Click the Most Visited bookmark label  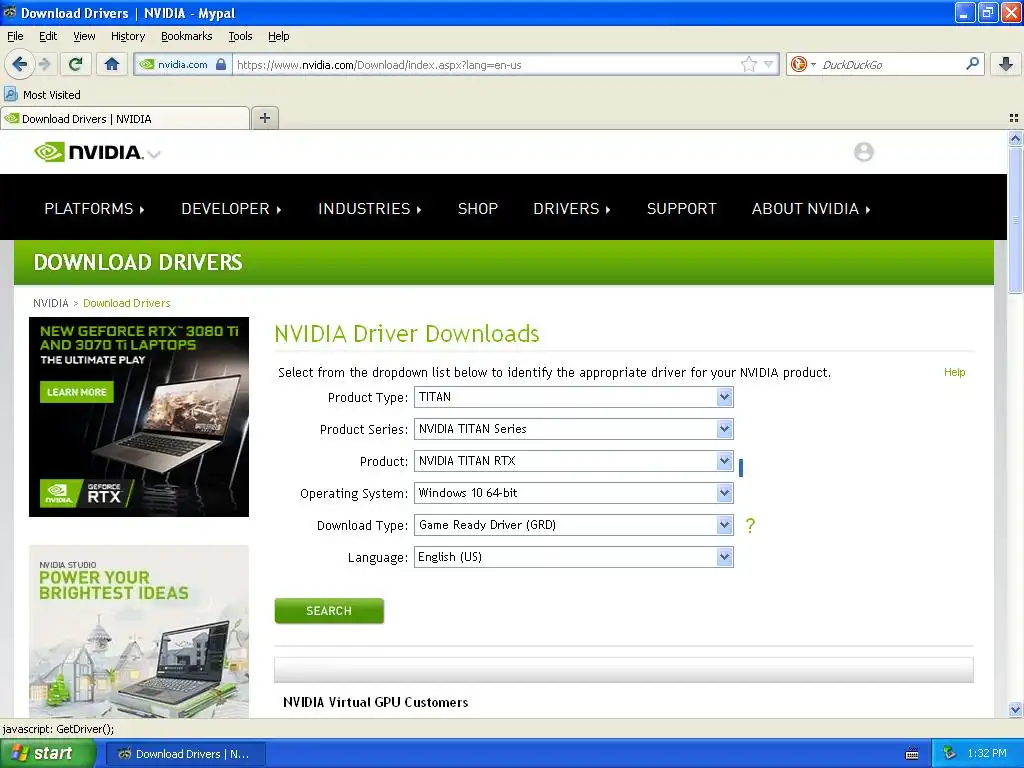pos(52,95)
